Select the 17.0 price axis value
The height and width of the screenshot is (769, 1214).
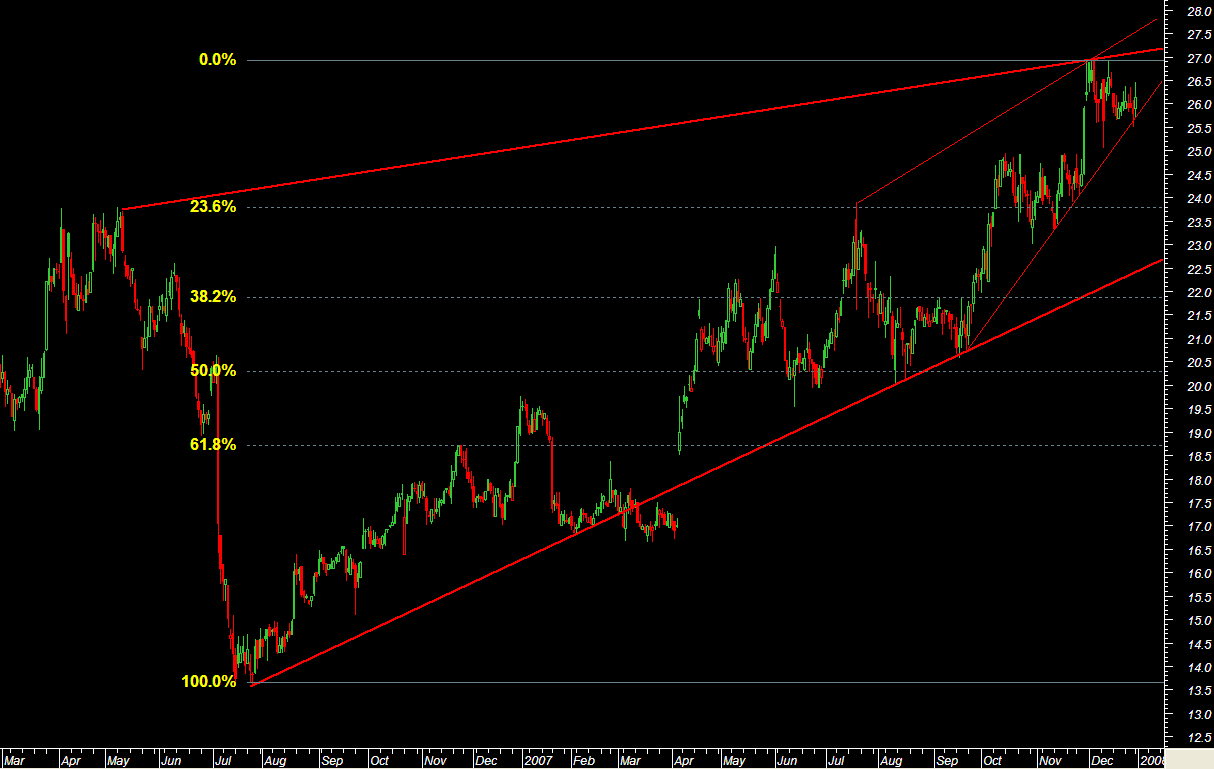coord(1199,528)
